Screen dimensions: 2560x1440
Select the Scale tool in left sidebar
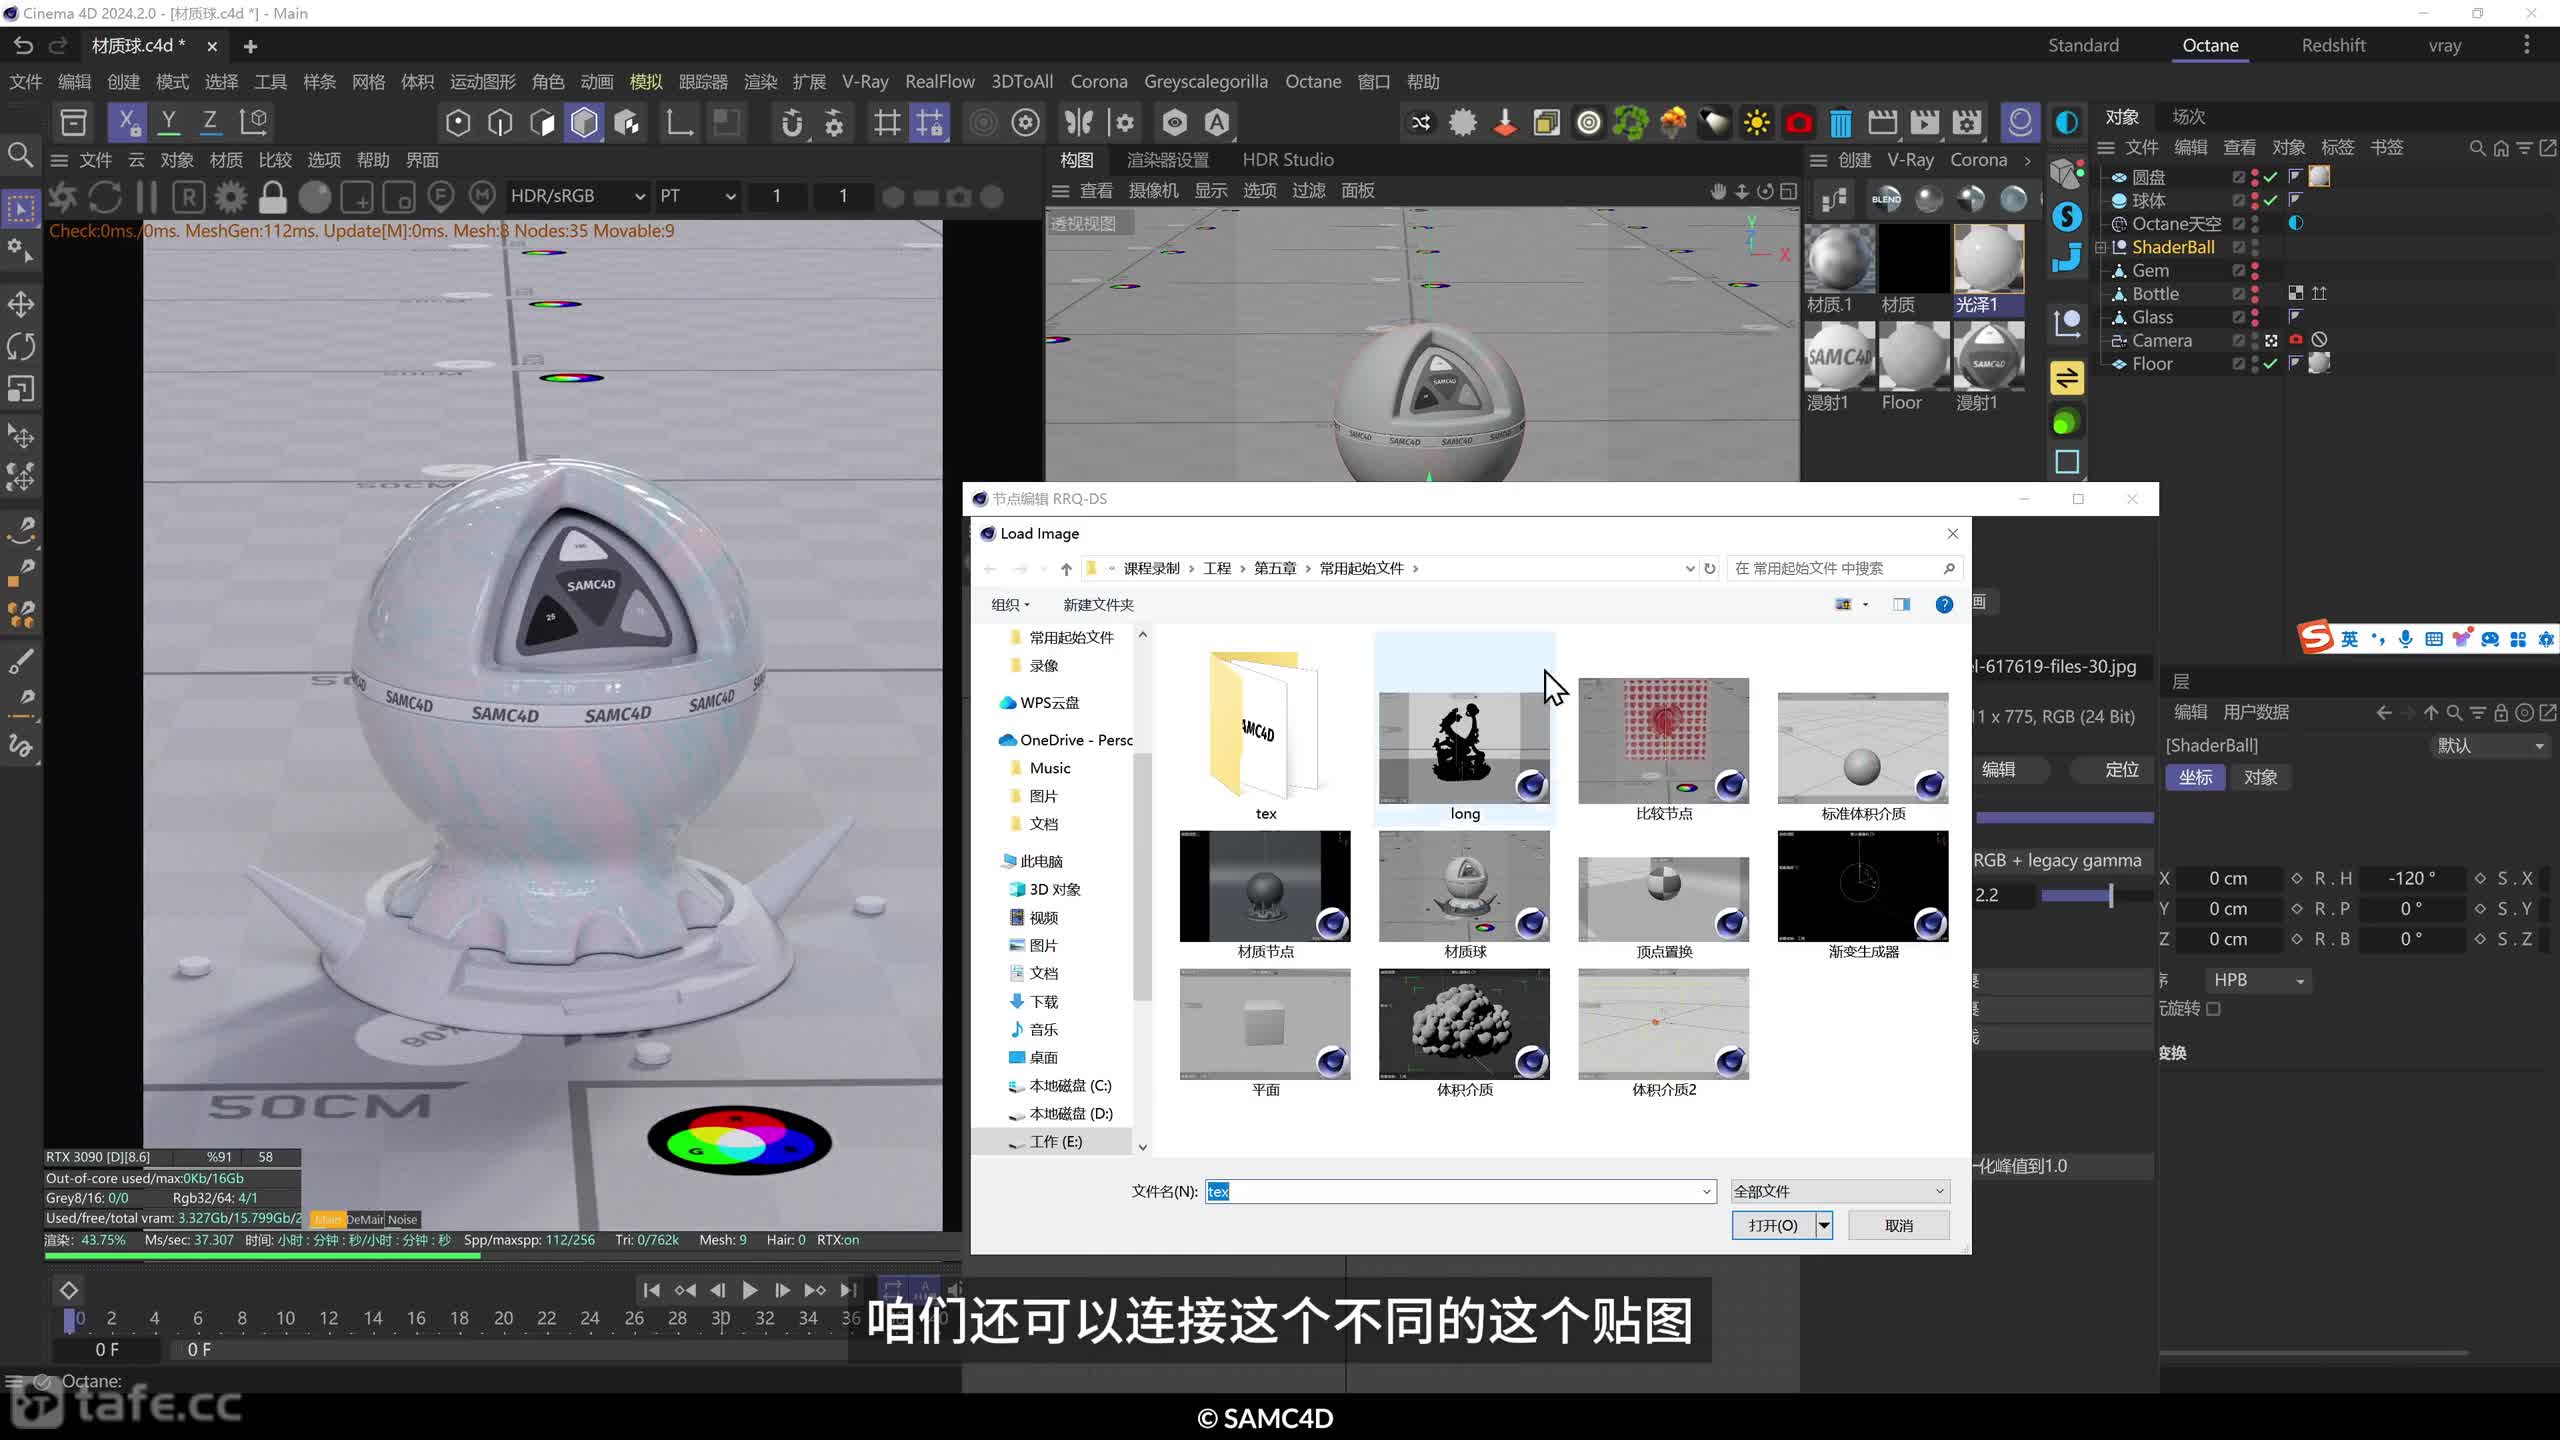click(21, 388)
